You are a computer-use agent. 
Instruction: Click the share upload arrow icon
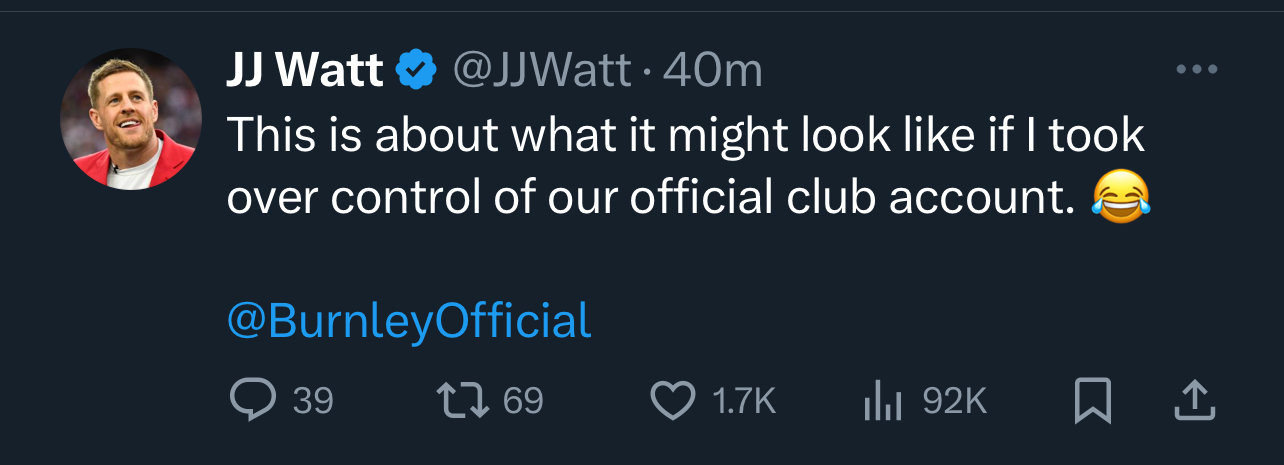click(1193, 401)
